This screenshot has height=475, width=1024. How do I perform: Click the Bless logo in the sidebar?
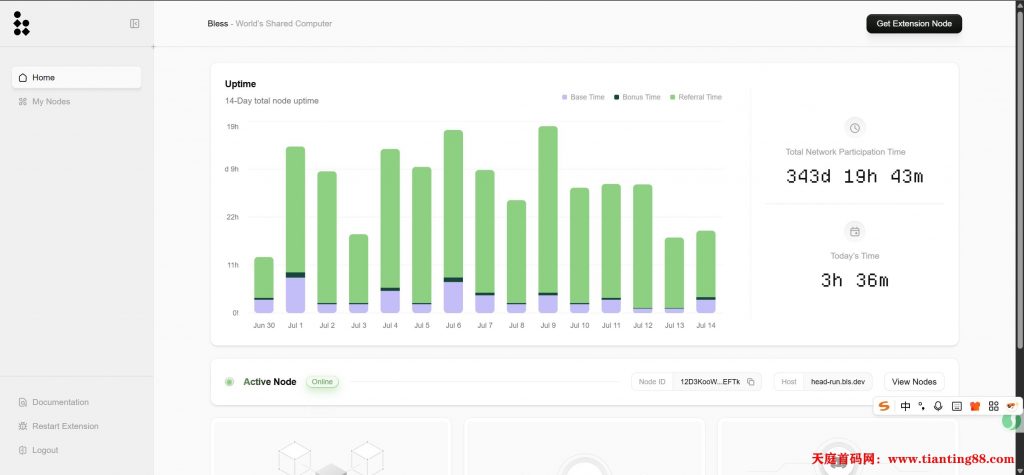(21, 24)
